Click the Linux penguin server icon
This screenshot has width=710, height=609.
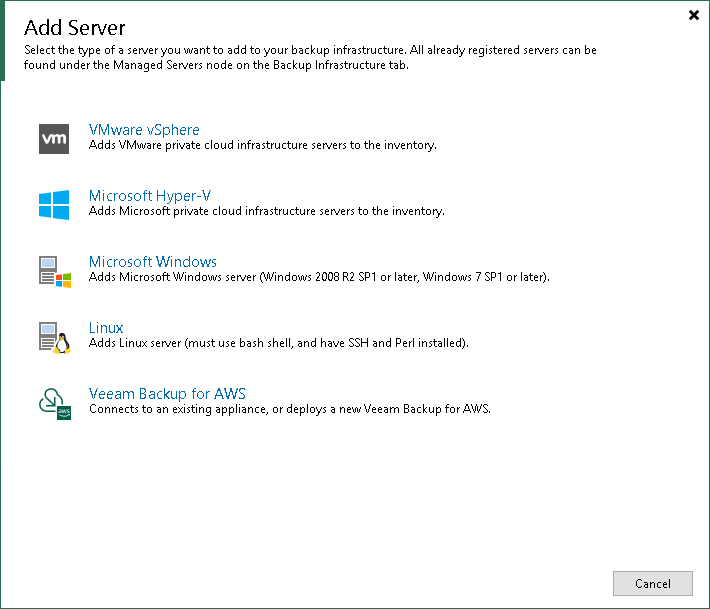55,338
